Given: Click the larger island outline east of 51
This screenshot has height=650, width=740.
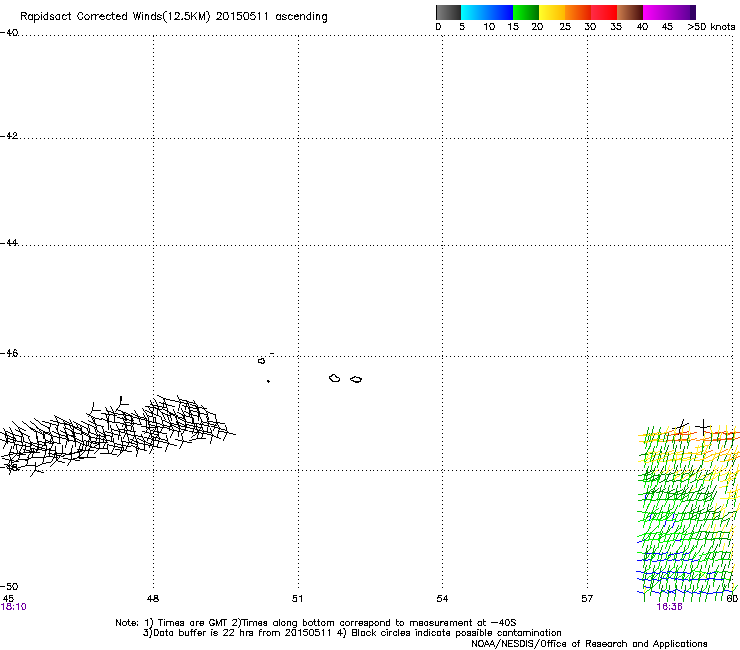Looking at the screenshot, I should (335, 378).
